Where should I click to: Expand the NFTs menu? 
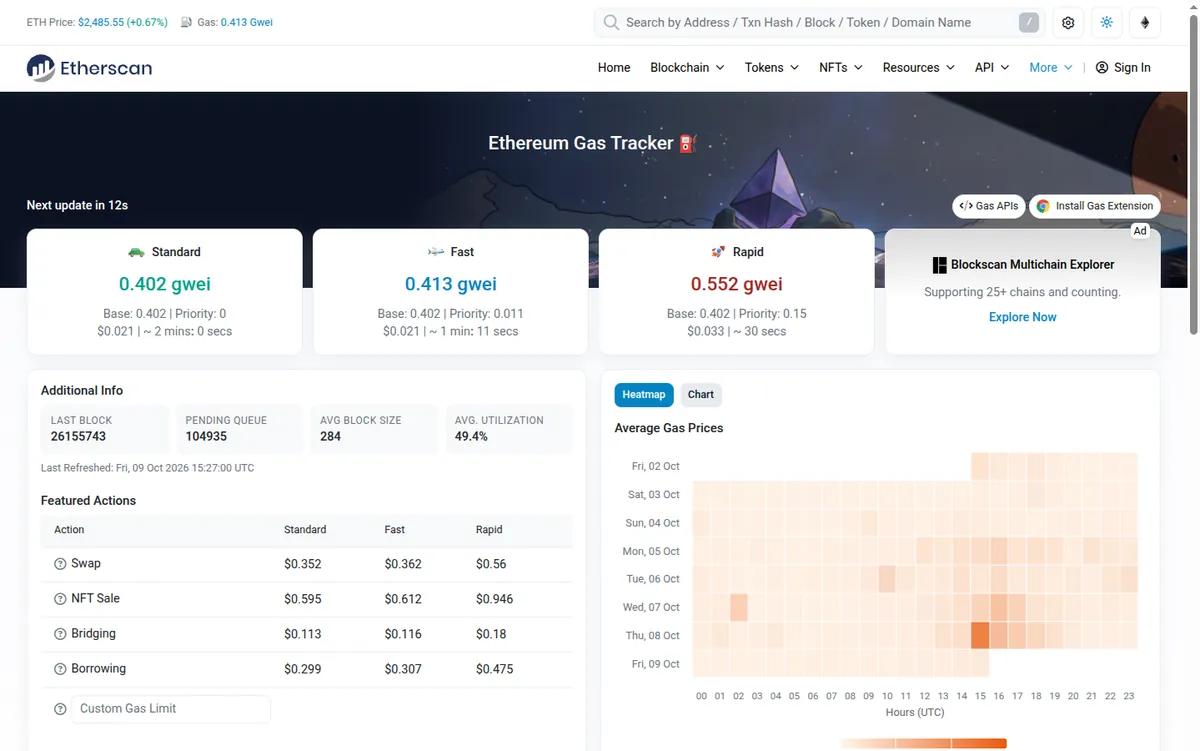(841, 68)
